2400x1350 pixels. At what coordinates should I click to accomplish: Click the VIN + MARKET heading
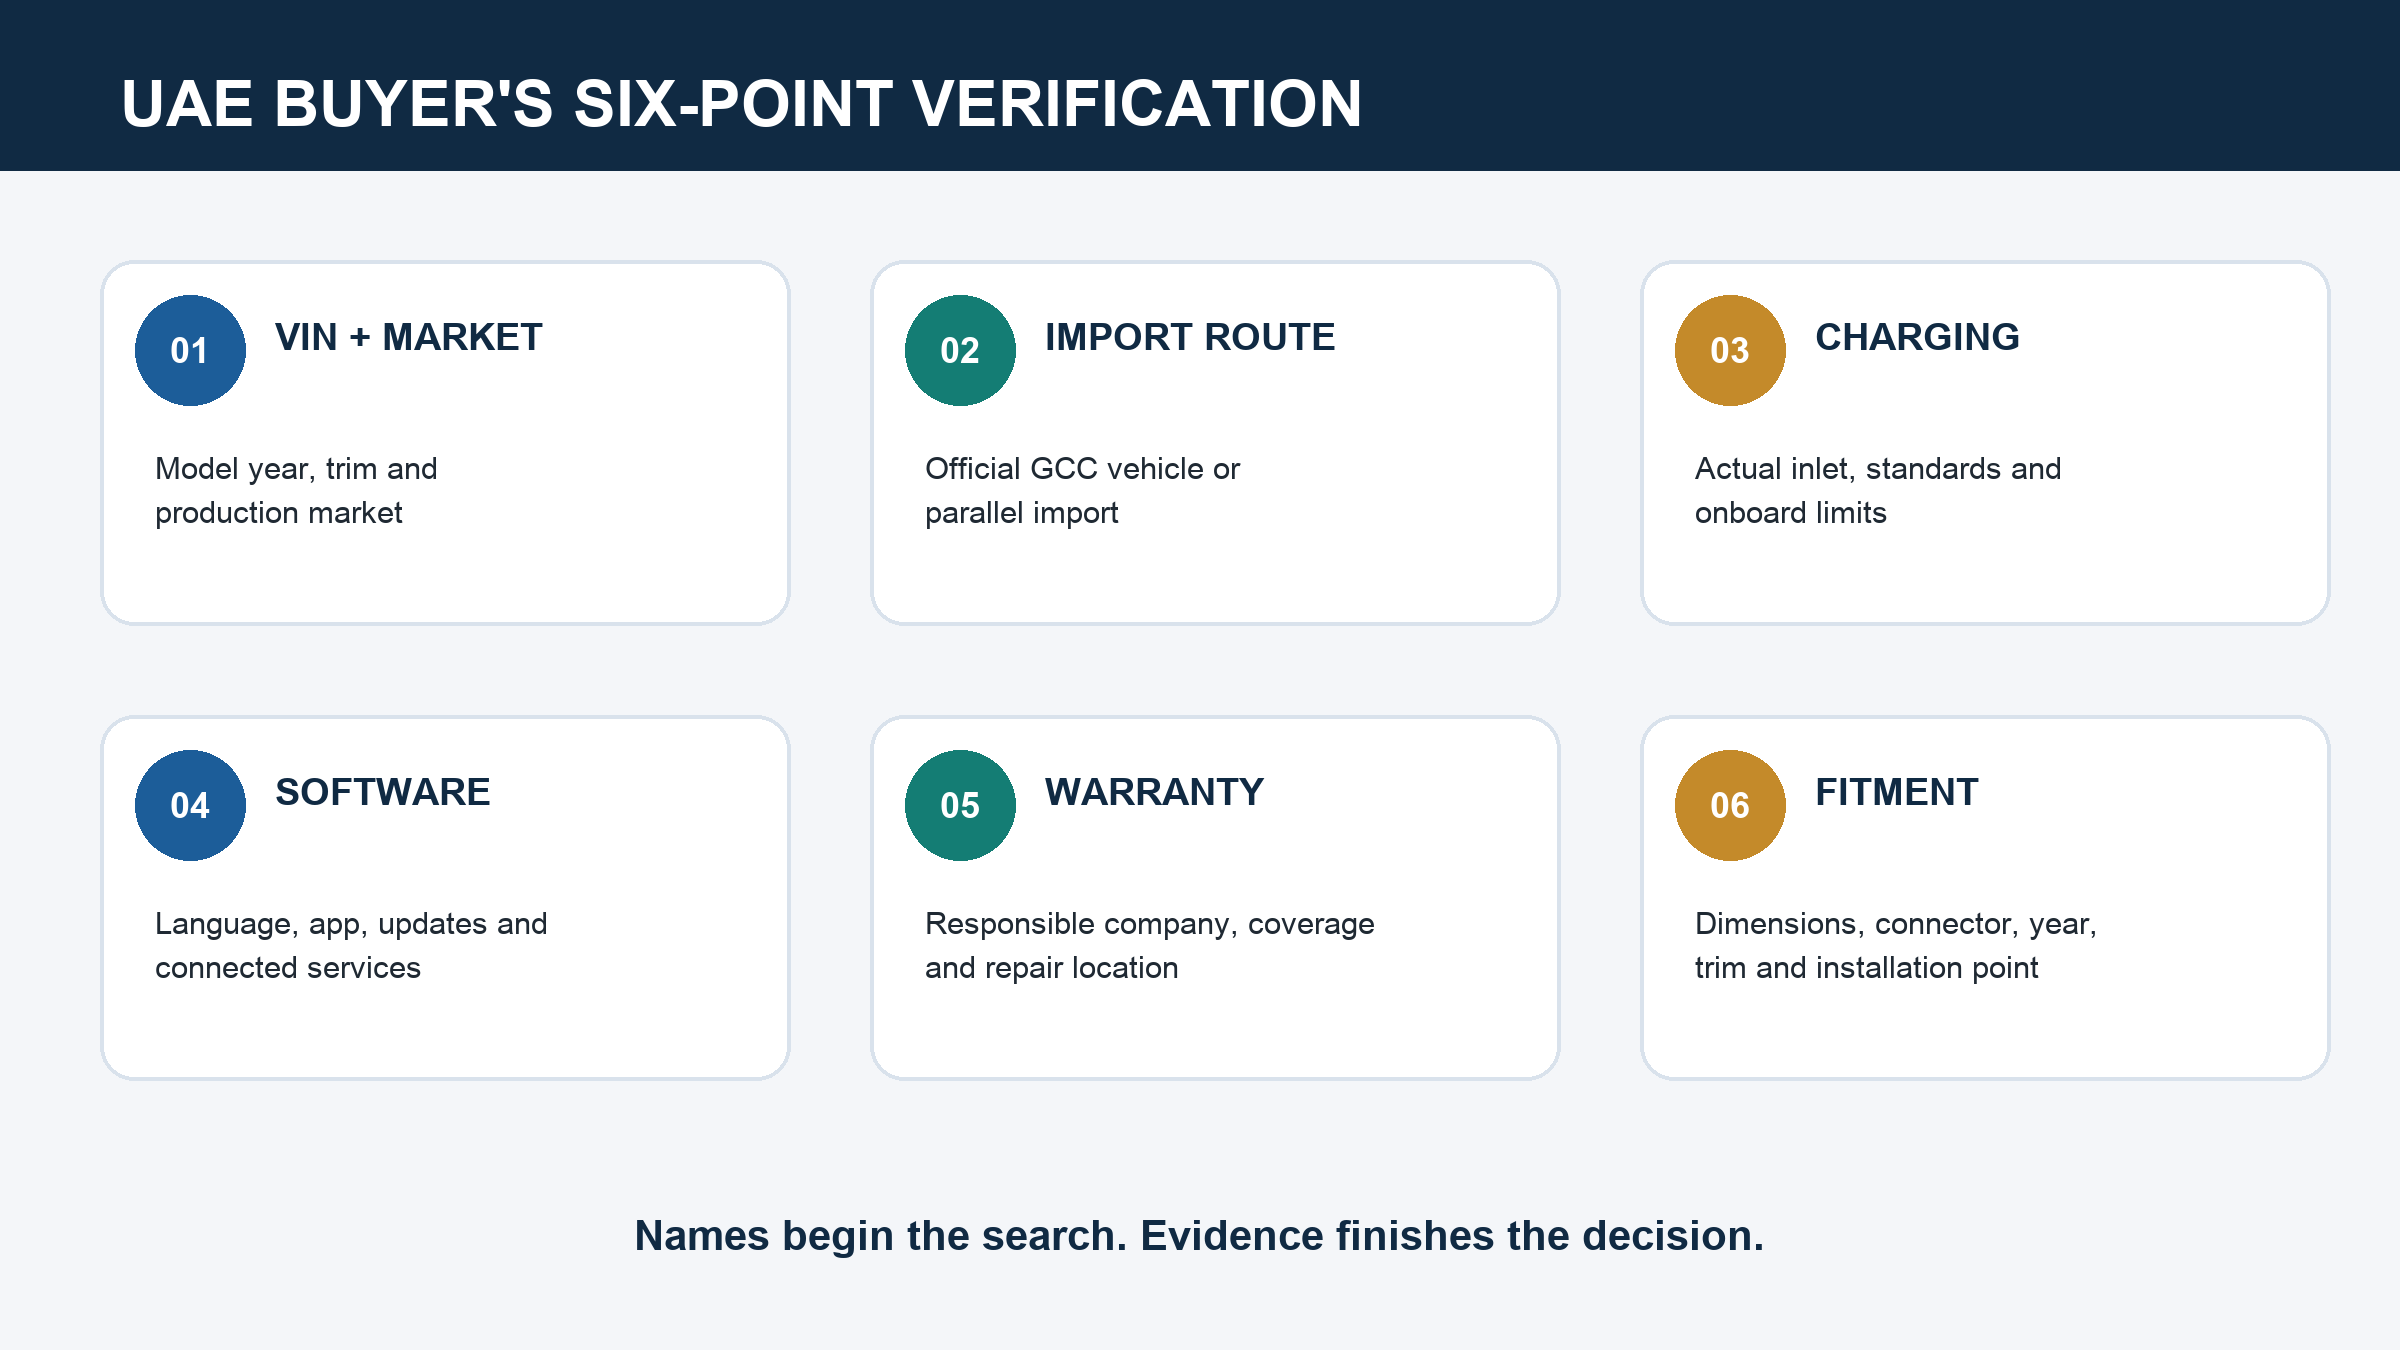click(408, 337)
